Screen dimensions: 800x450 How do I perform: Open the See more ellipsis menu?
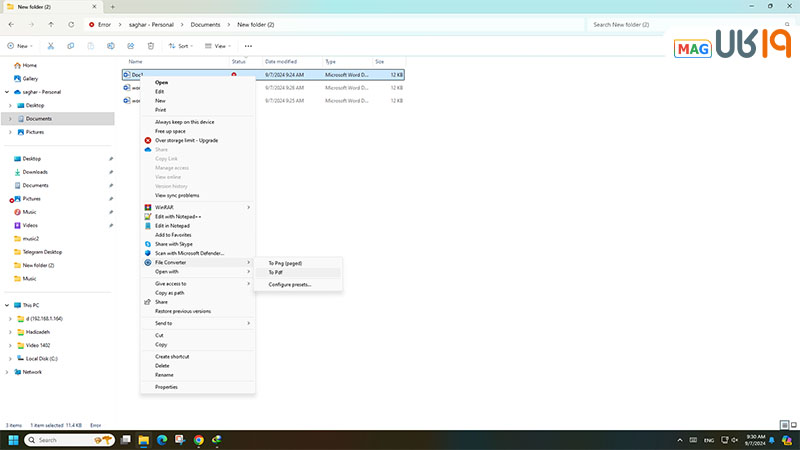pos(248,46)
